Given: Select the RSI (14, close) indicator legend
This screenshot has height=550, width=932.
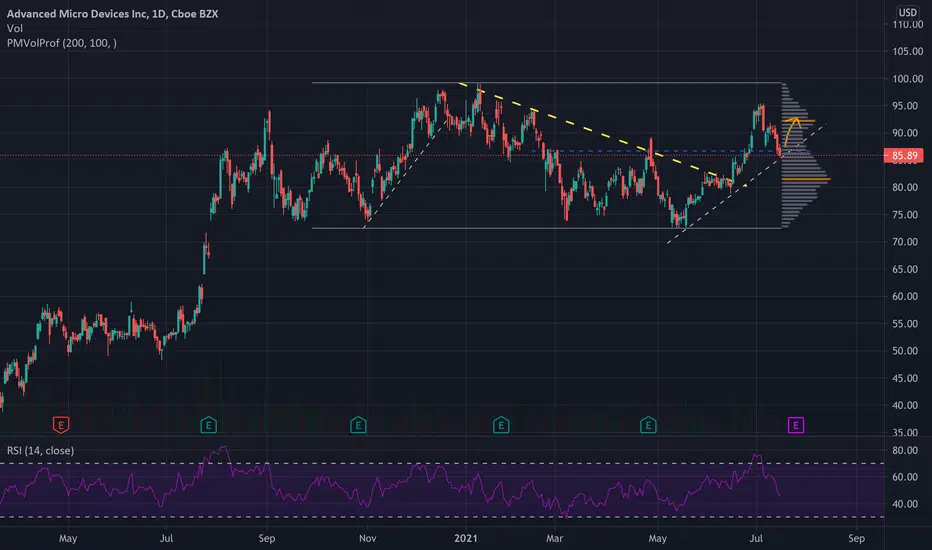Looking at the screenshot, I should click(x=40, y=450).
